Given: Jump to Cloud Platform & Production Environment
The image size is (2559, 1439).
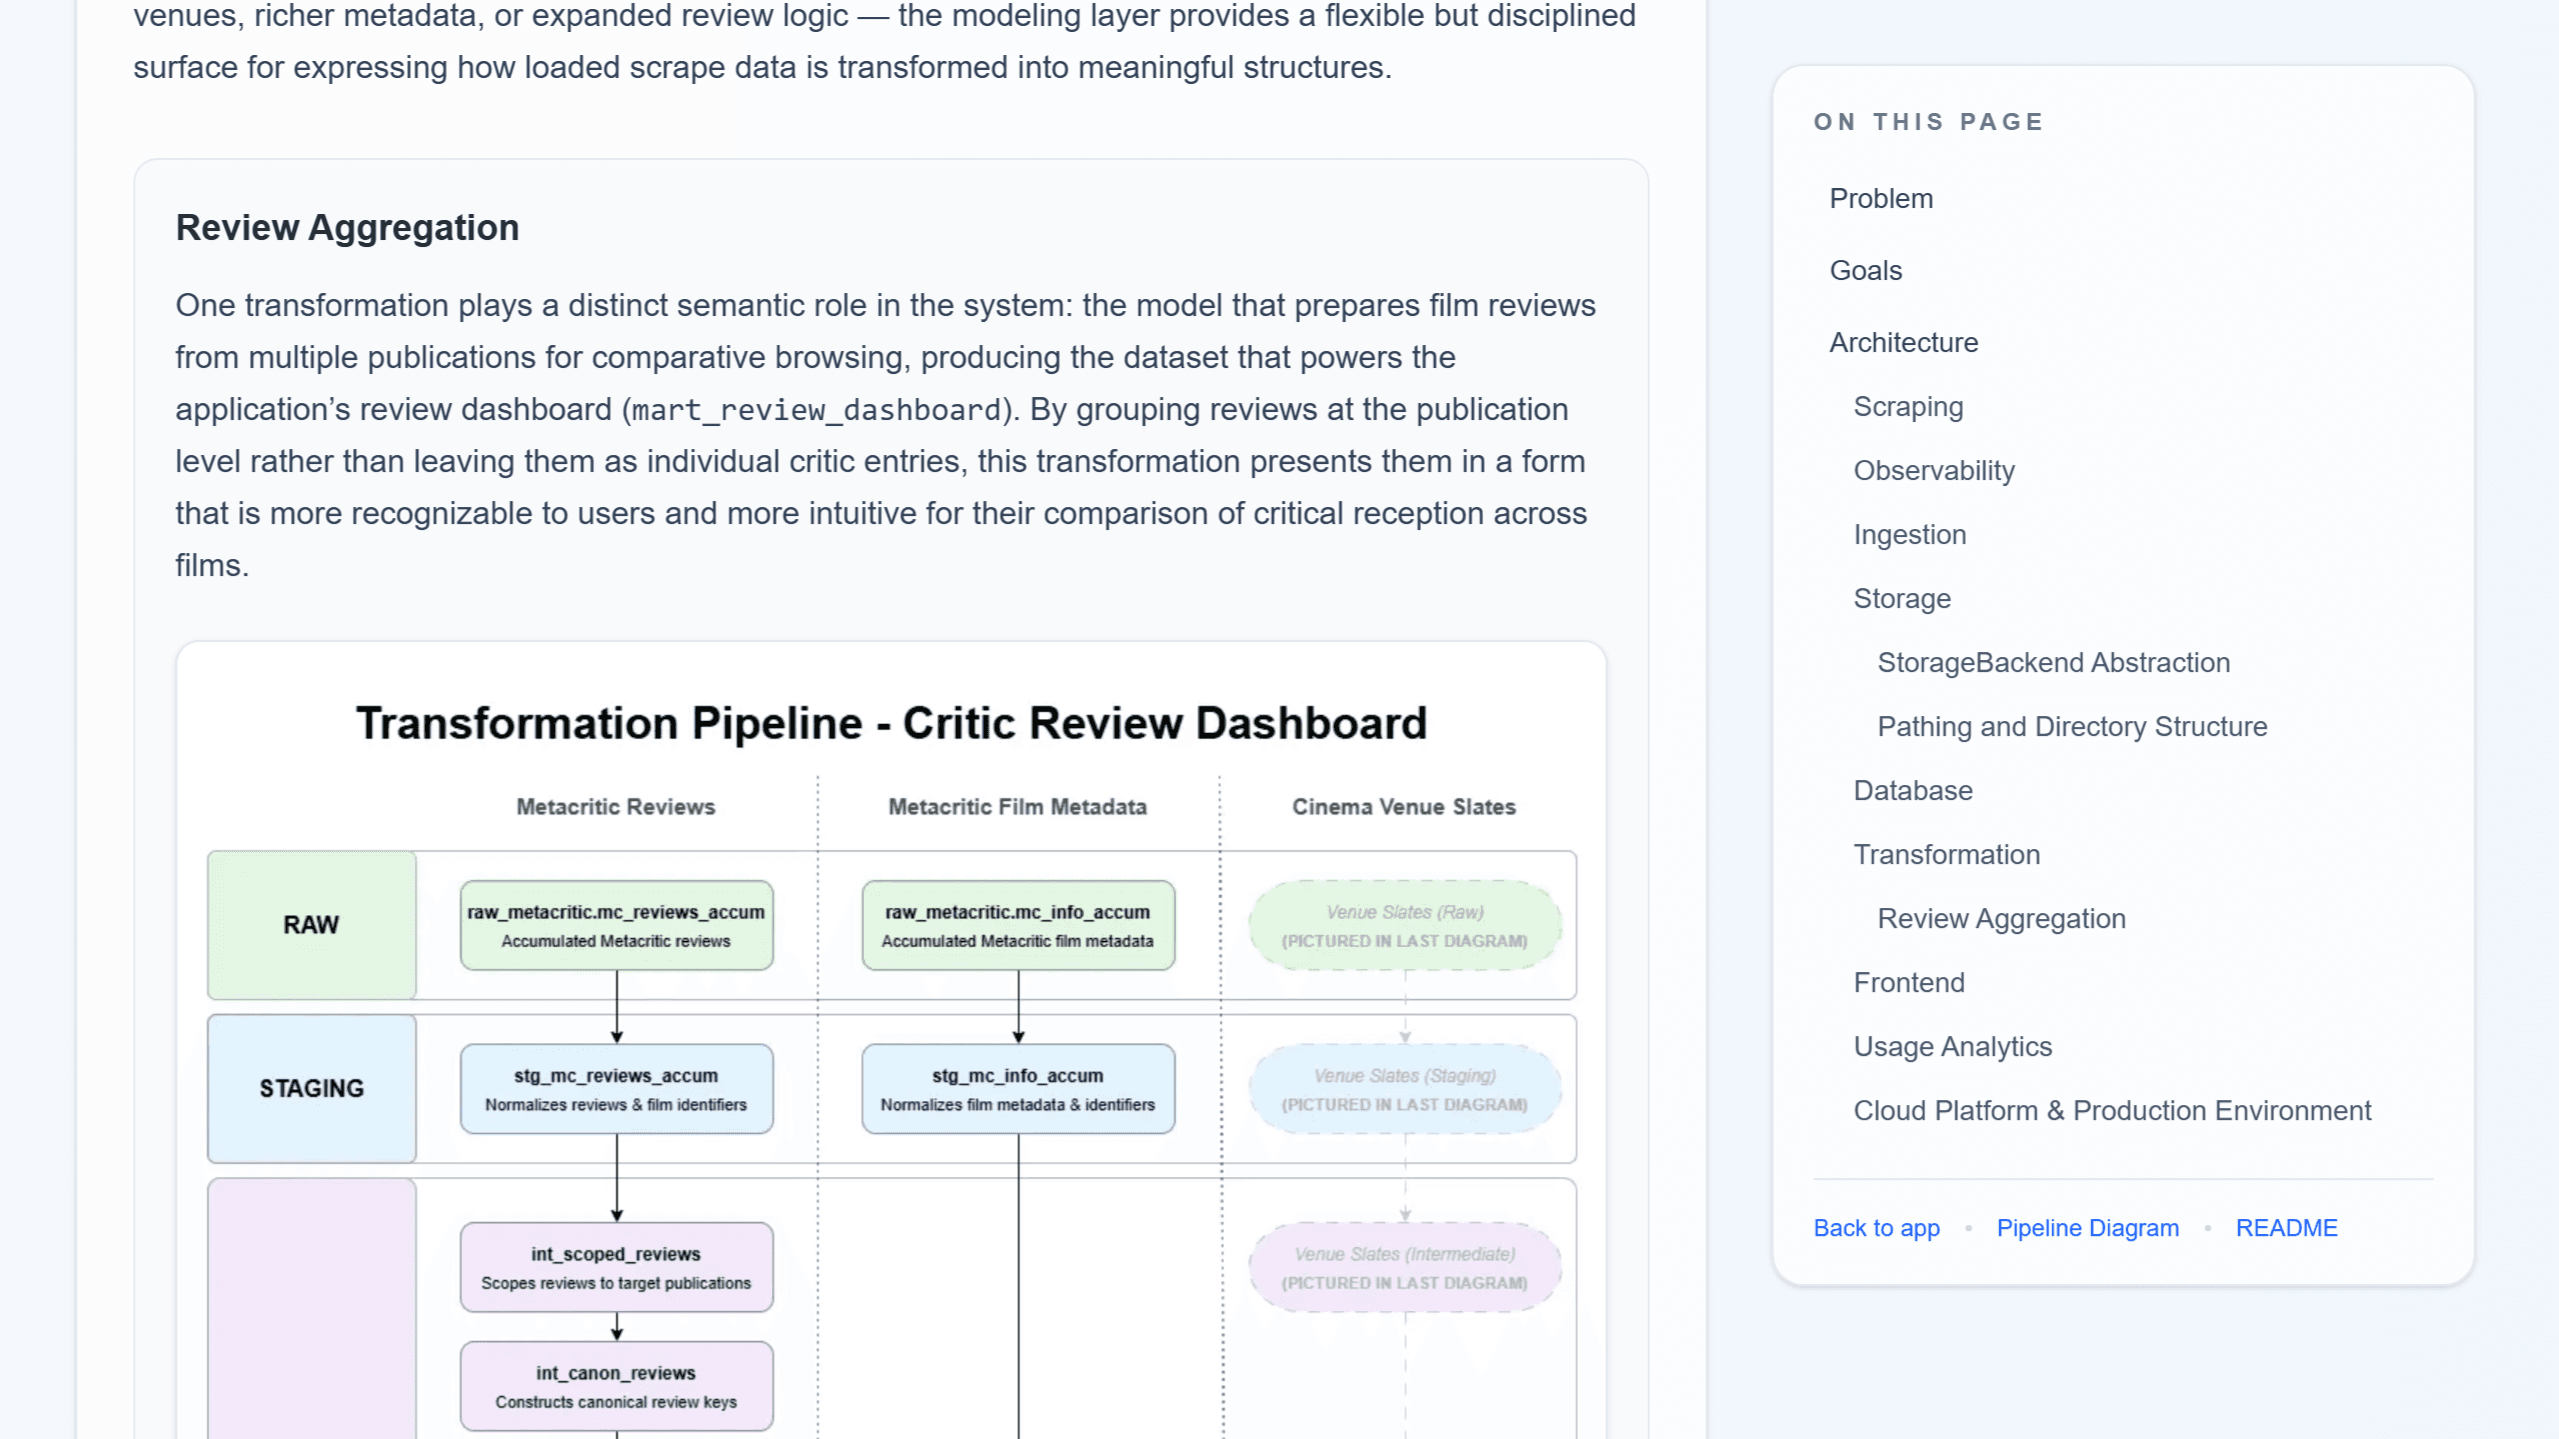Looking at the screenshot, I should click(2111, 1111).
